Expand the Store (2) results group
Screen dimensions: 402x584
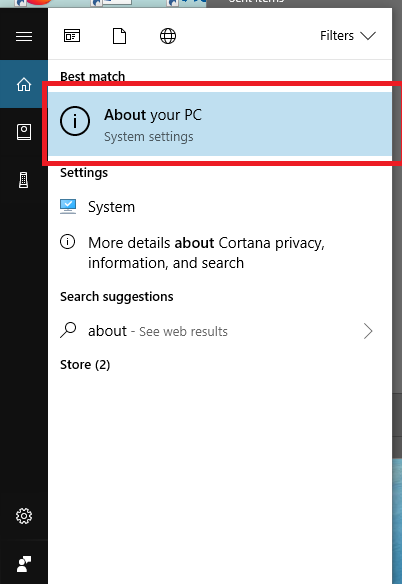pyautogui.click(x=85, y=364)
